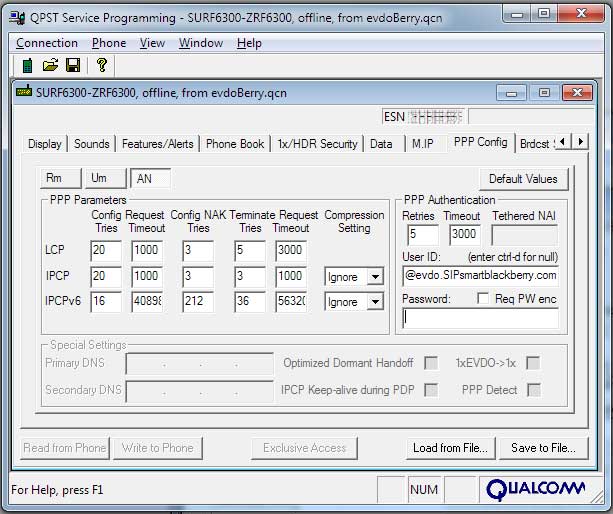Click LCP Request Timeout field
Image resolution: width=613 pixels, height=514 pixels.
(147, 251)
